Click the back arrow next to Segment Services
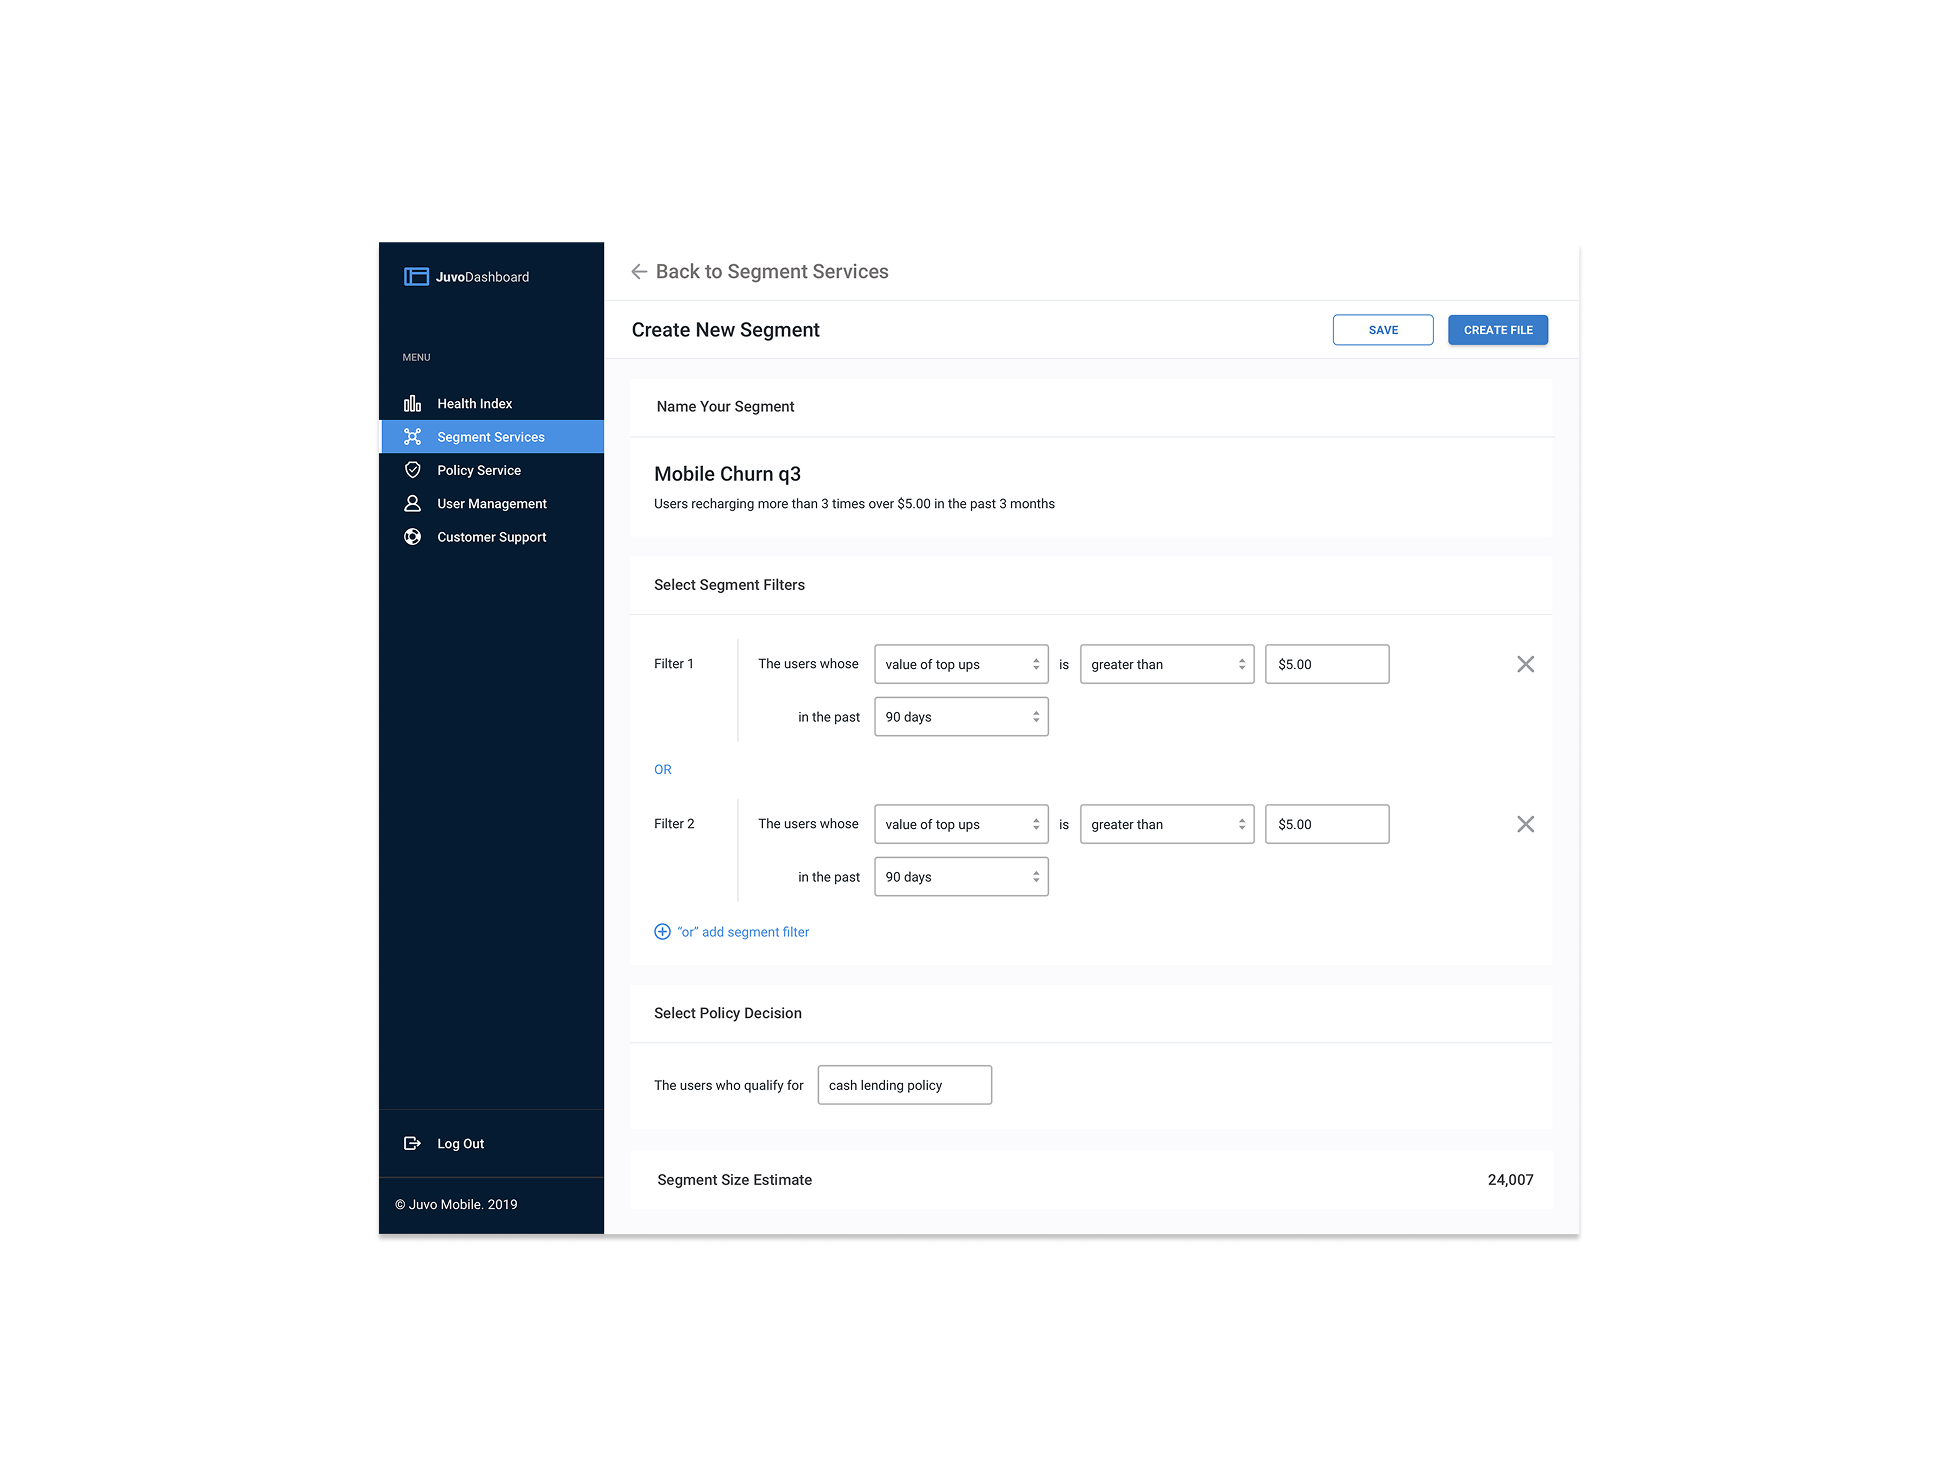 click(639, 272)
